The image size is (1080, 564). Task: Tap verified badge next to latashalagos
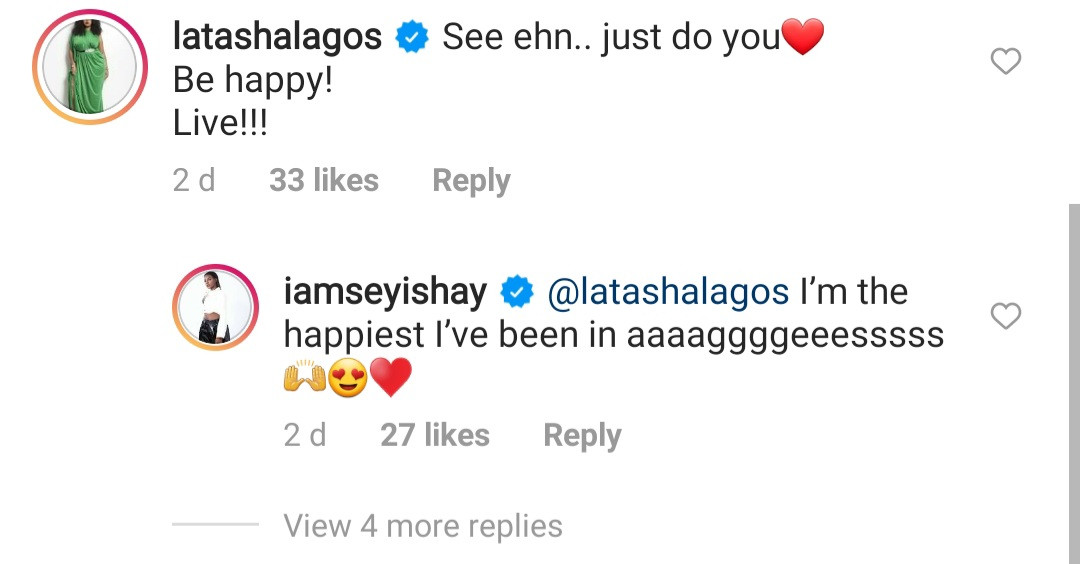click(x=412, y=37)
